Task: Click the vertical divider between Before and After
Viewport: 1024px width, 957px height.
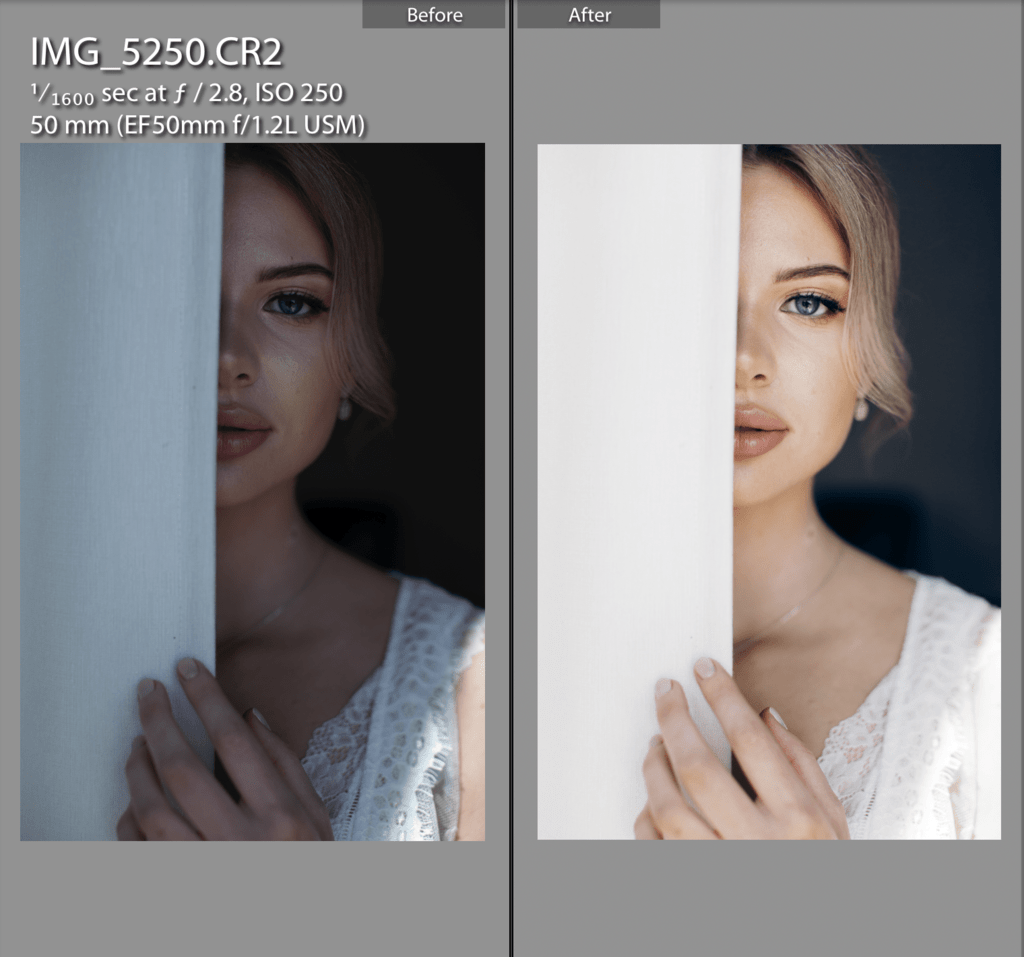Action: click(x=511, y=478)
